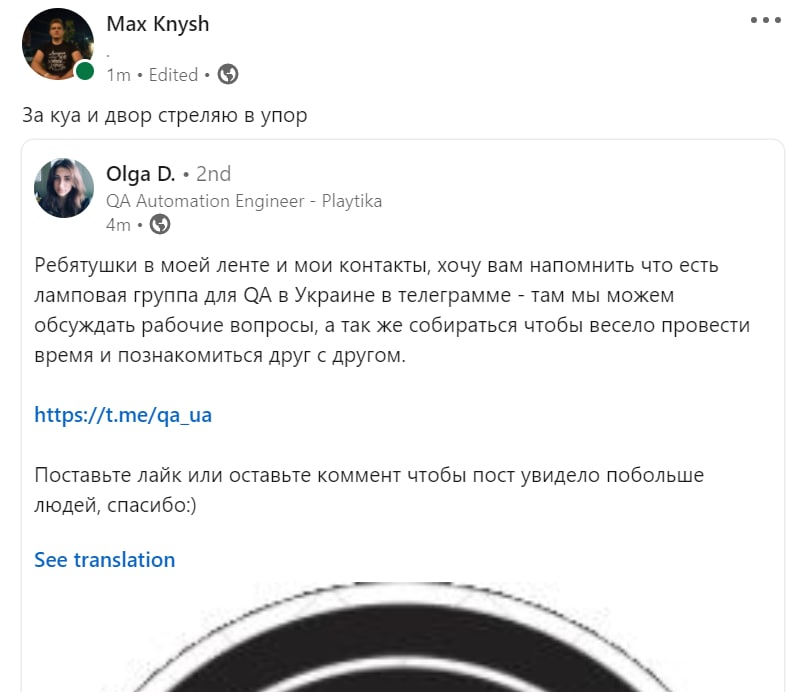
Task: Click the 4m timestamp on shared post
Action: (118, 224)
